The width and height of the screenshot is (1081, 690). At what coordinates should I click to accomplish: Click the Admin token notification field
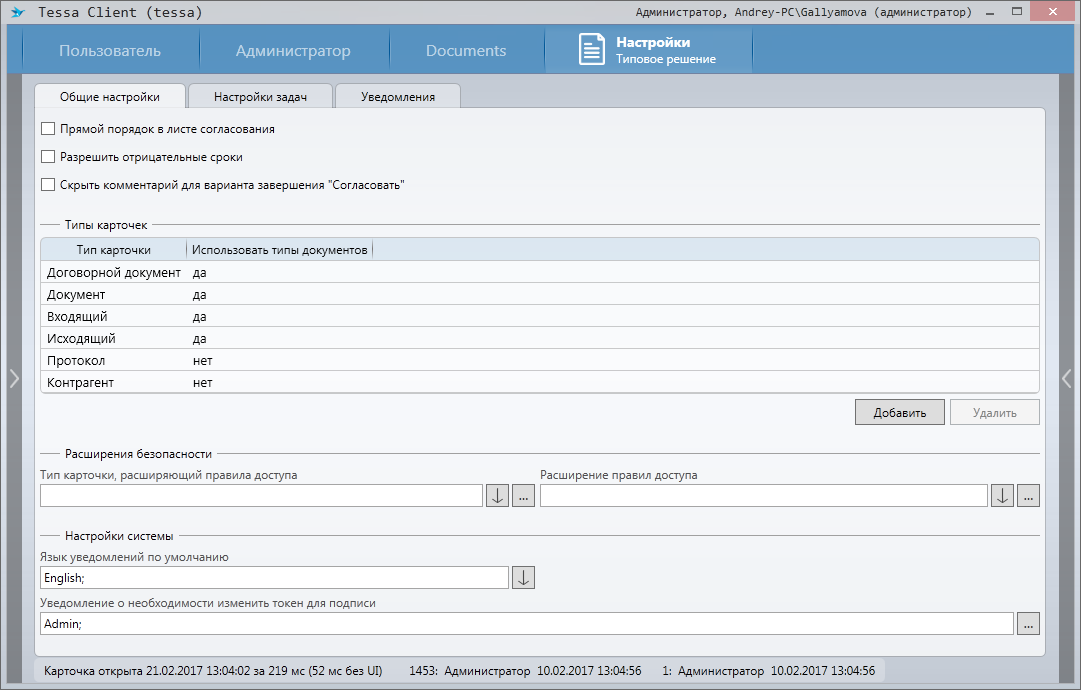coord(526,623)
